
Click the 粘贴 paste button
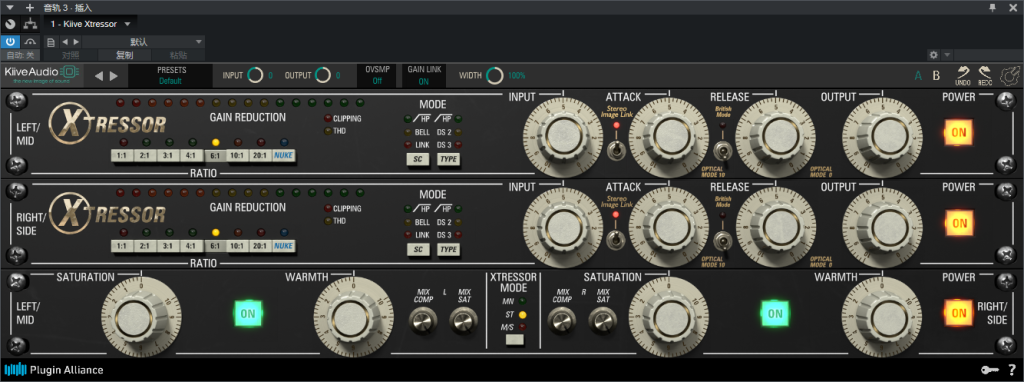[x=178, y=55]
